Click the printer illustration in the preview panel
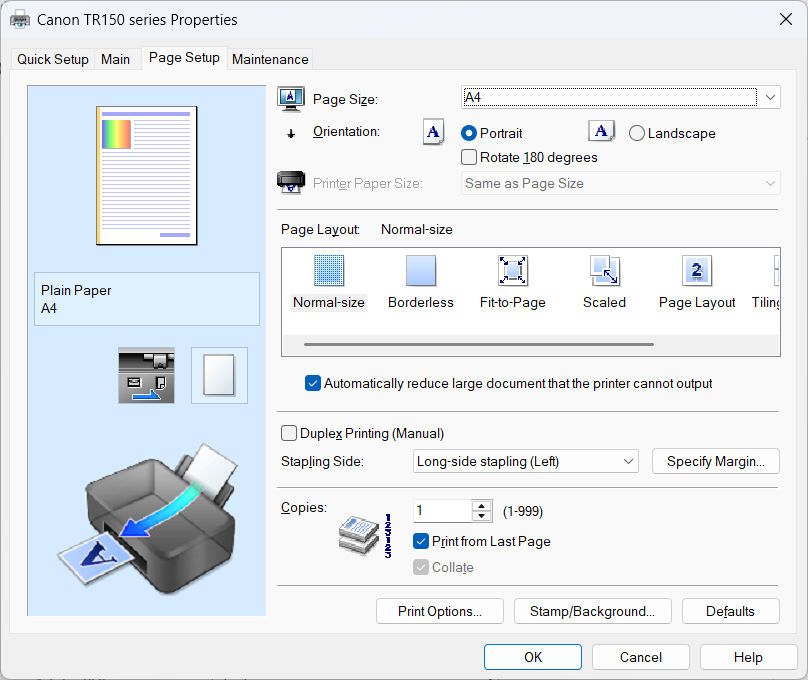 click(148, 520)
